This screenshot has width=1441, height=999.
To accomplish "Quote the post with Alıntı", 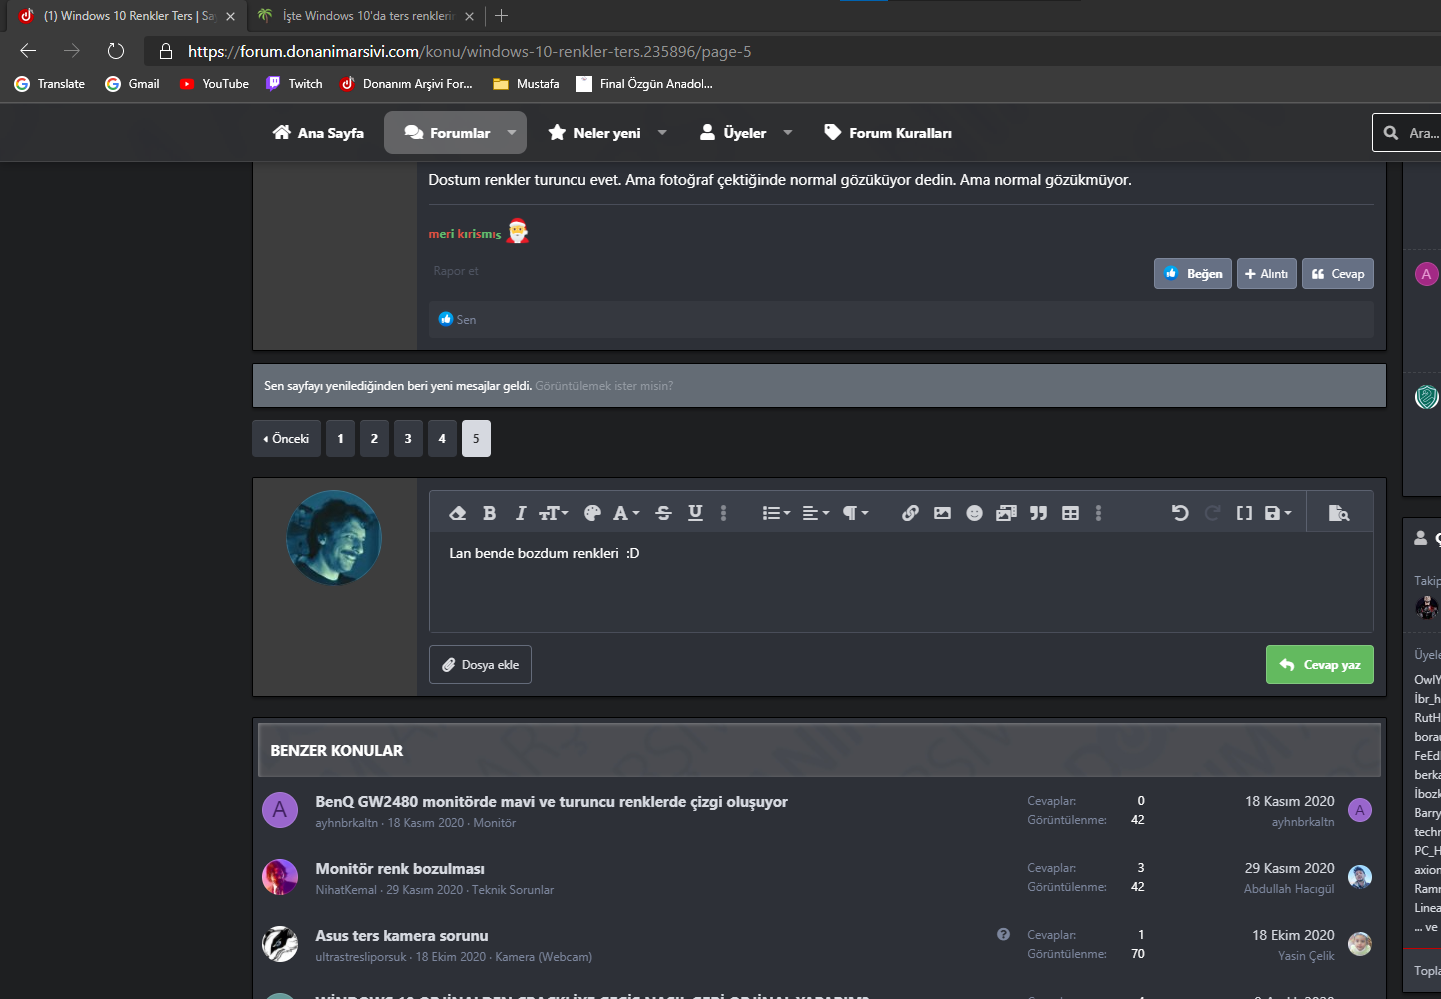I will click(x=1267, y=274).
